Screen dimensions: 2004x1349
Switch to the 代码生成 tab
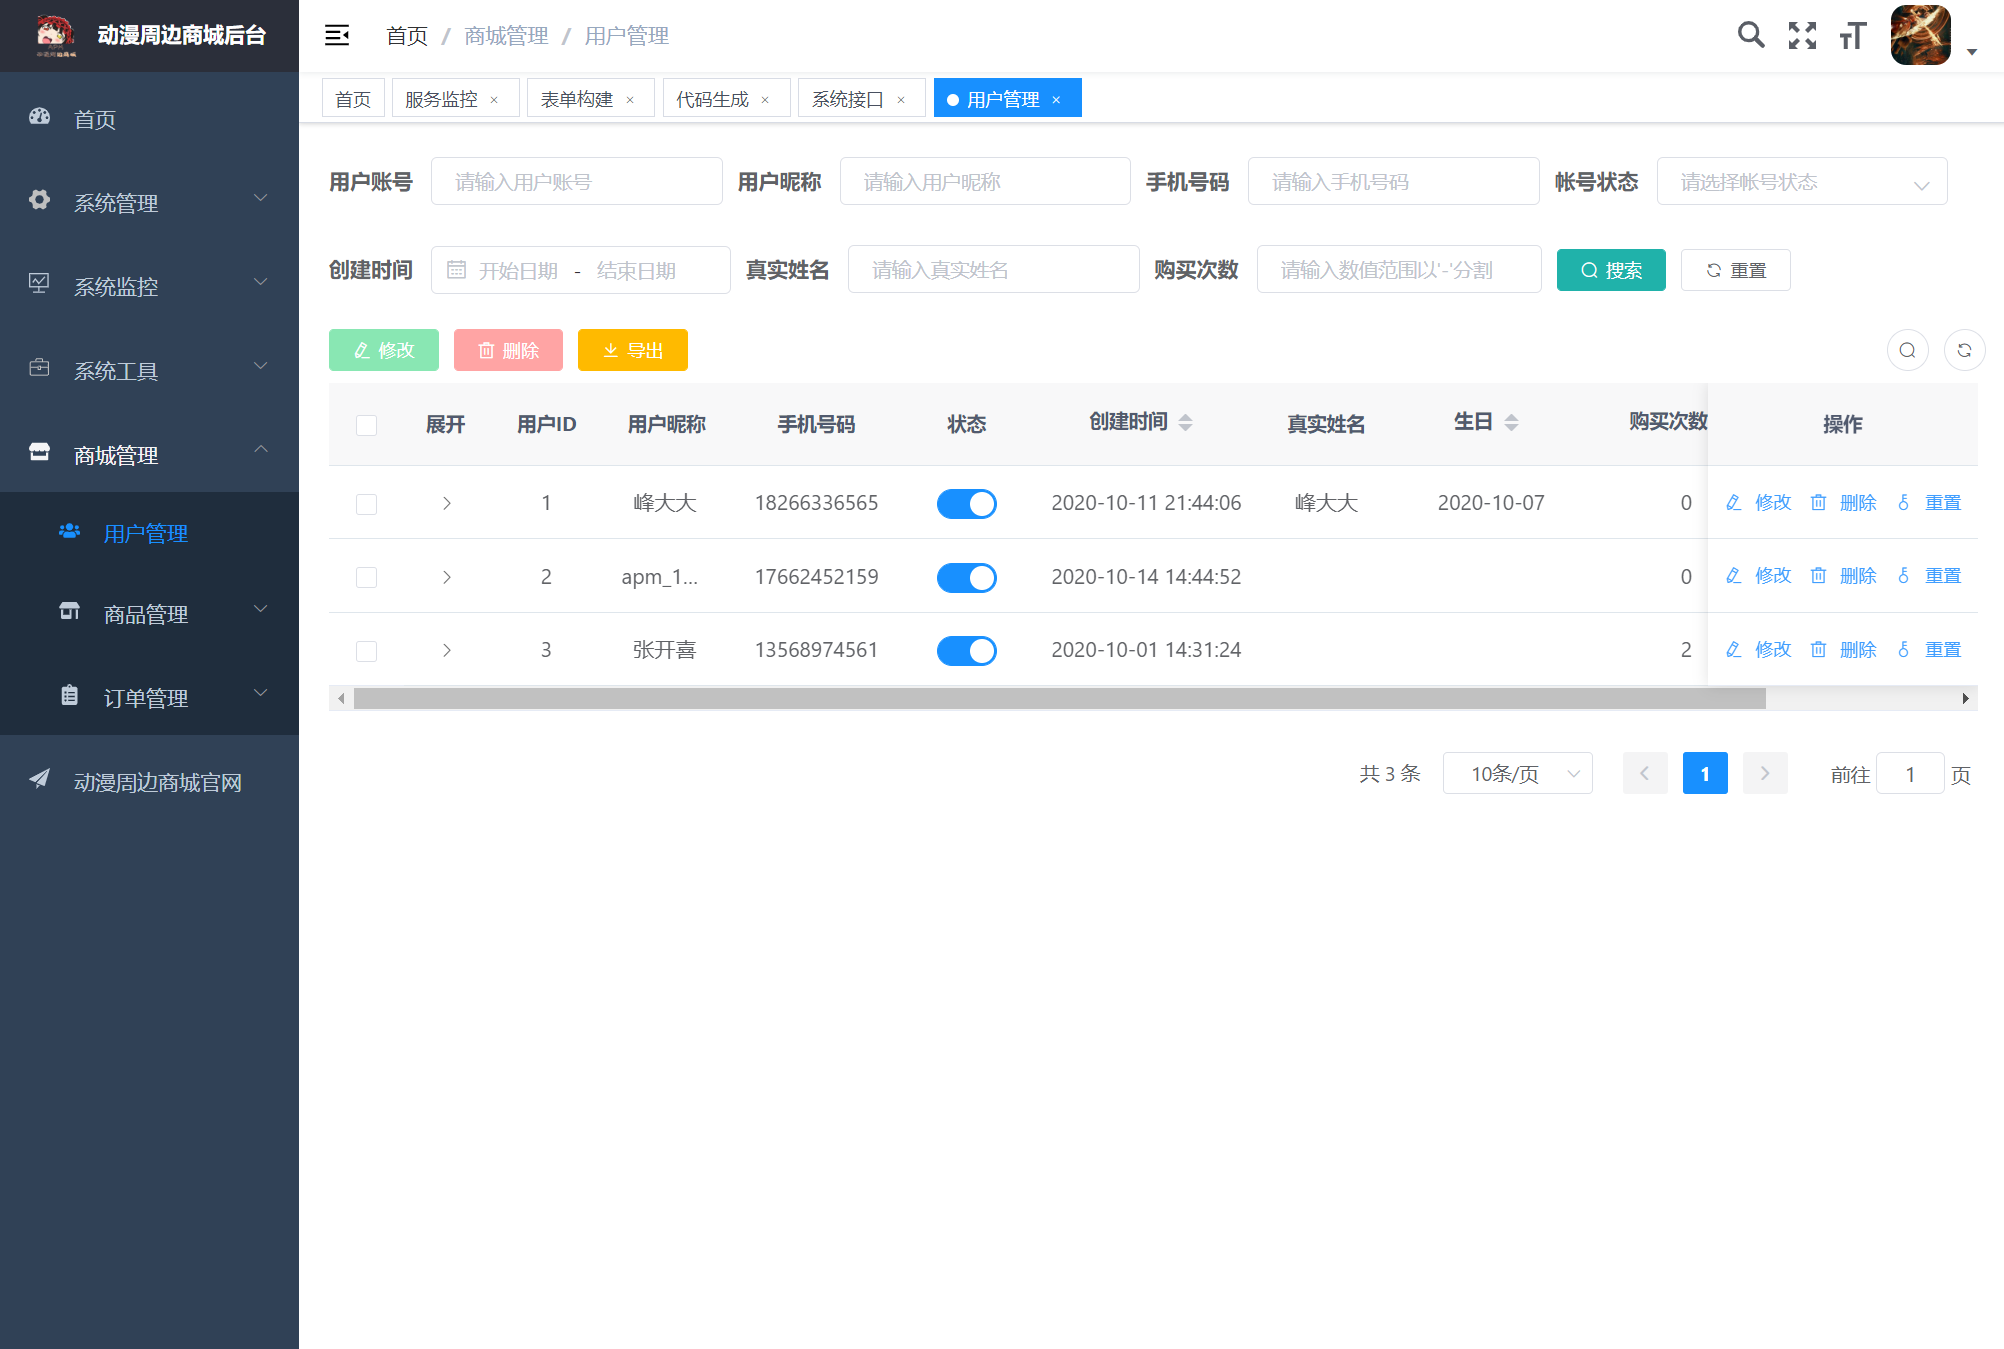pos(712,99)
